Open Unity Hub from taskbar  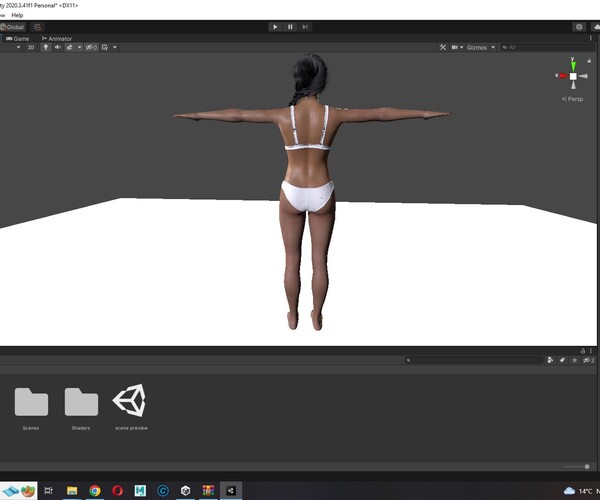click(185, 490)
